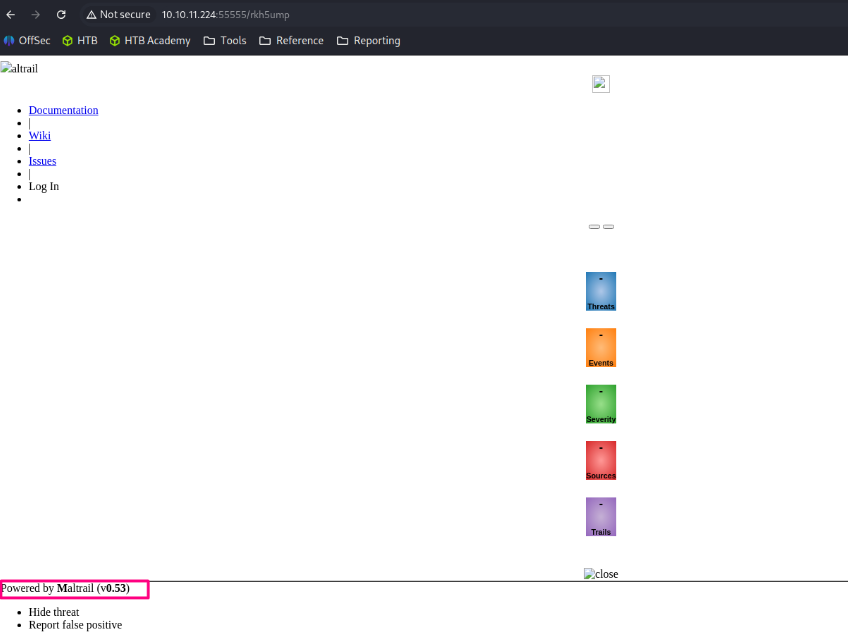
Task: Click the Not secure warning badge
Action: coord(118,15)
